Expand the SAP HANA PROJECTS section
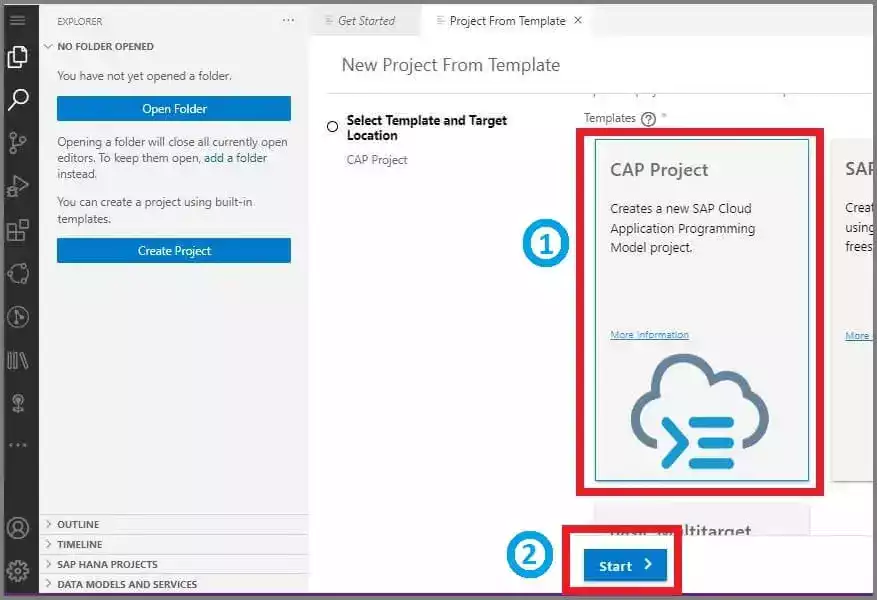This screenshot has height=600, width=877. 173,564
